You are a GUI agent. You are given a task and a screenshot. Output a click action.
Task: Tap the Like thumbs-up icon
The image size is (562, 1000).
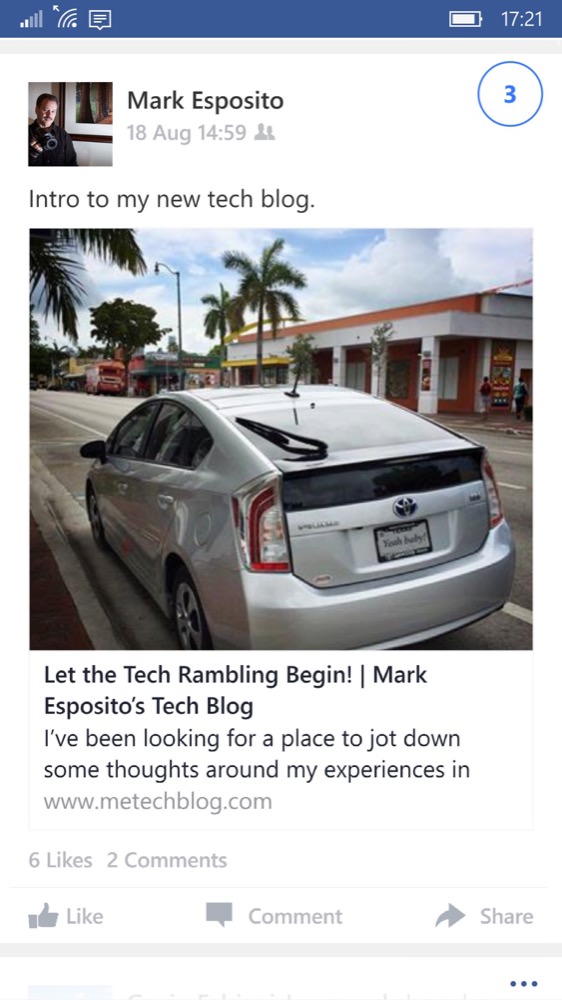tap(43, 916)
